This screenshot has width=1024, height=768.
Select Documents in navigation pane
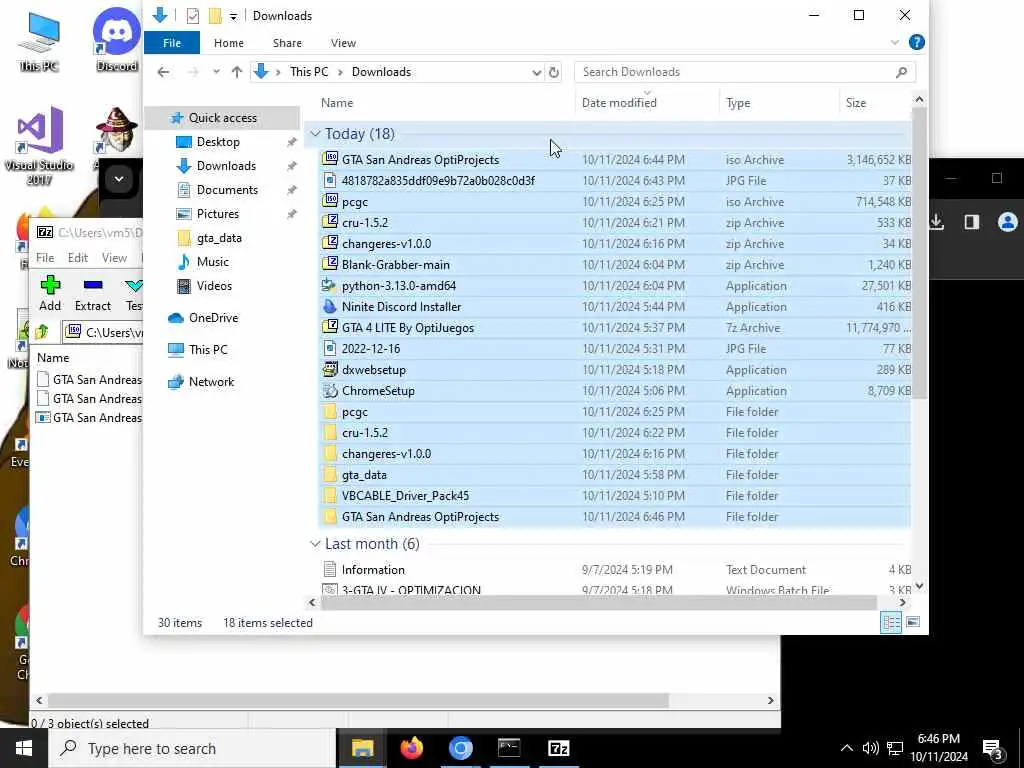point(227,190)
